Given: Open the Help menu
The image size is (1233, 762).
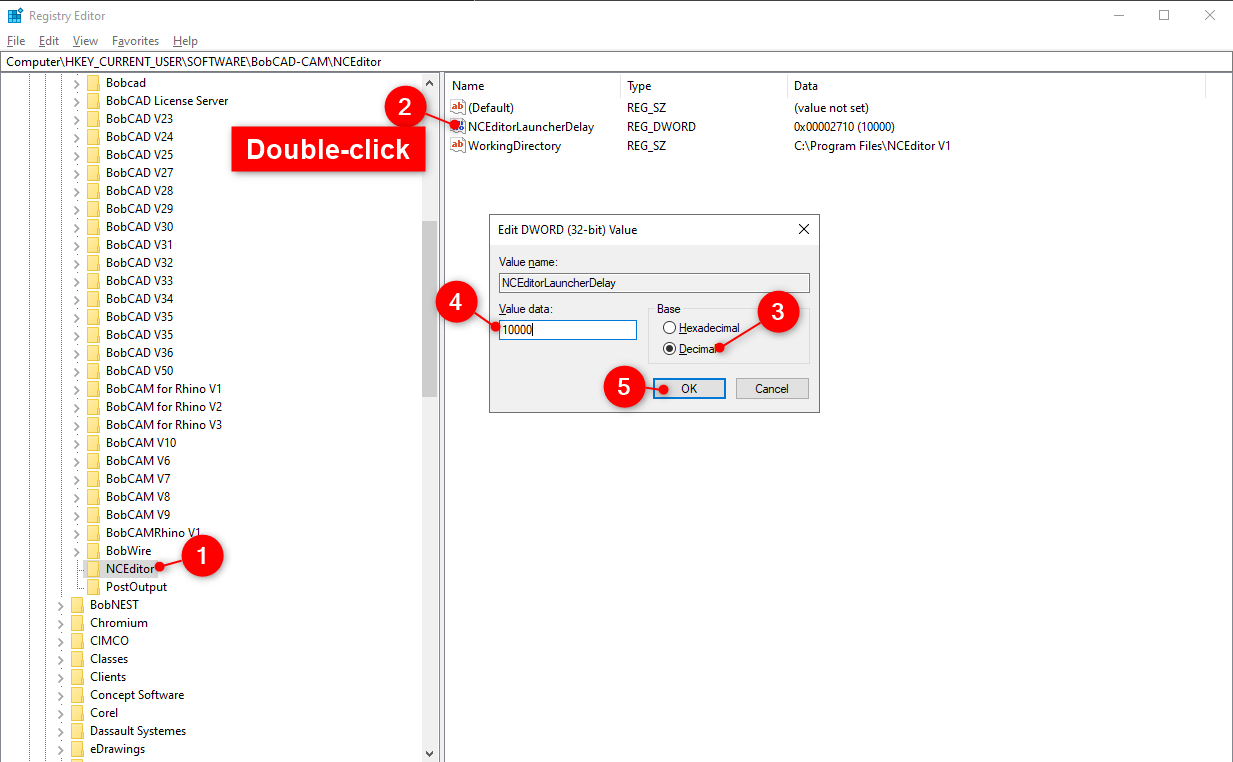Looking at the screenshot, I should click(185, 41).
